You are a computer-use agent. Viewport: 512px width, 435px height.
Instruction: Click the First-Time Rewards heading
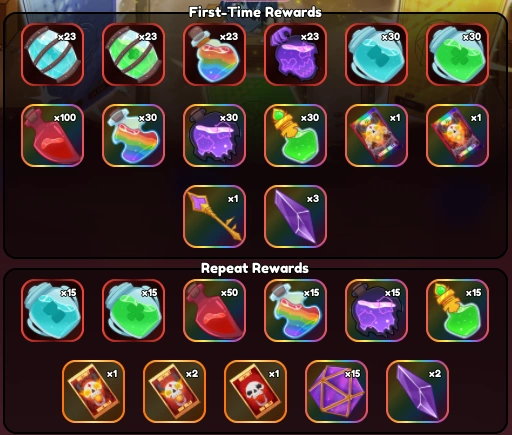point(255,12)
